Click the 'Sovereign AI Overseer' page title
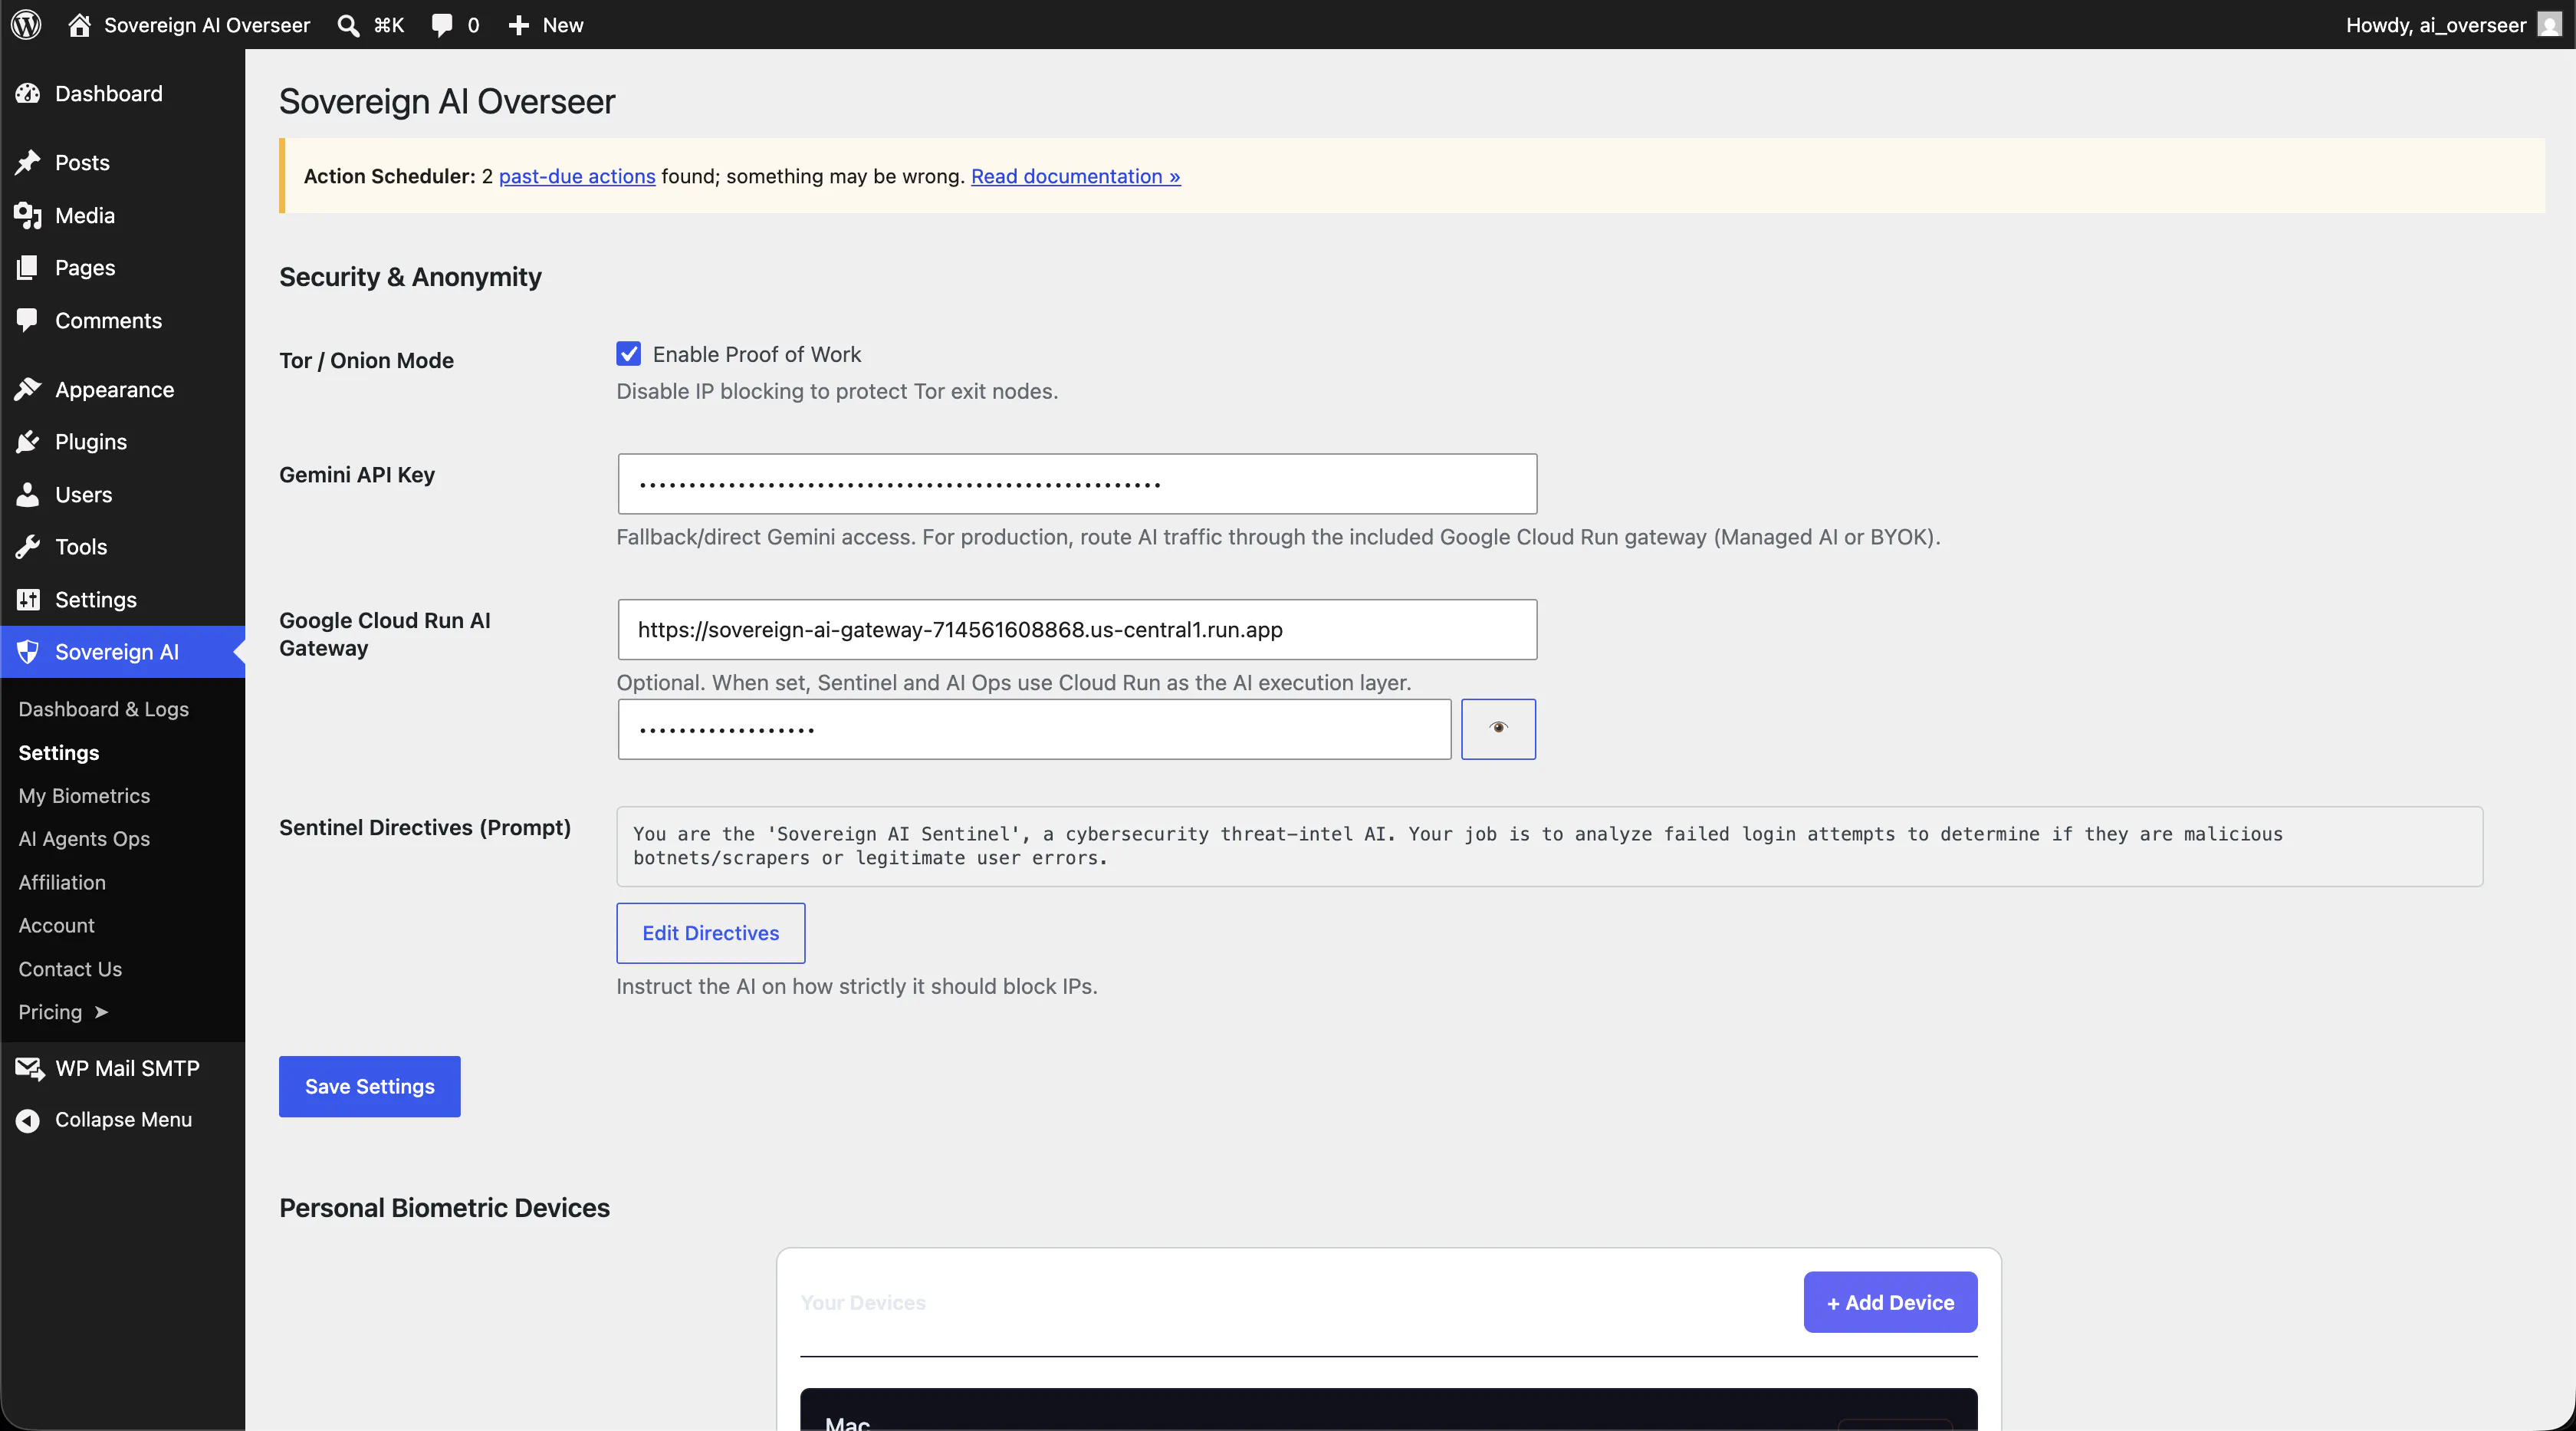Image resolution: width=2576 pixels, height=1431 pixels. coord(447,101)
